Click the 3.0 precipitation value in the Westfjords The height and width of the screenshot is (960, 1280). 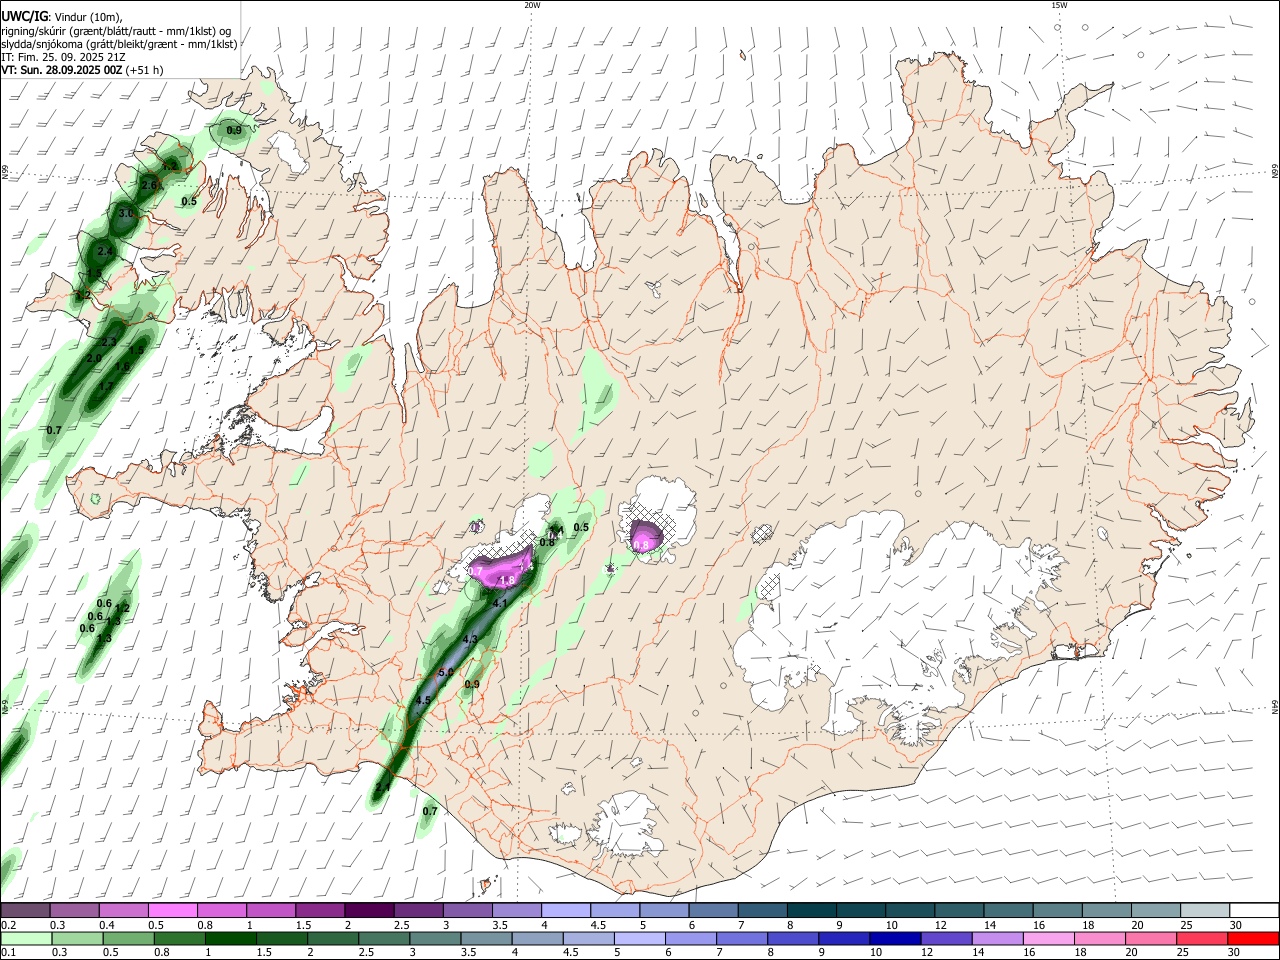[x=126, y=214]
